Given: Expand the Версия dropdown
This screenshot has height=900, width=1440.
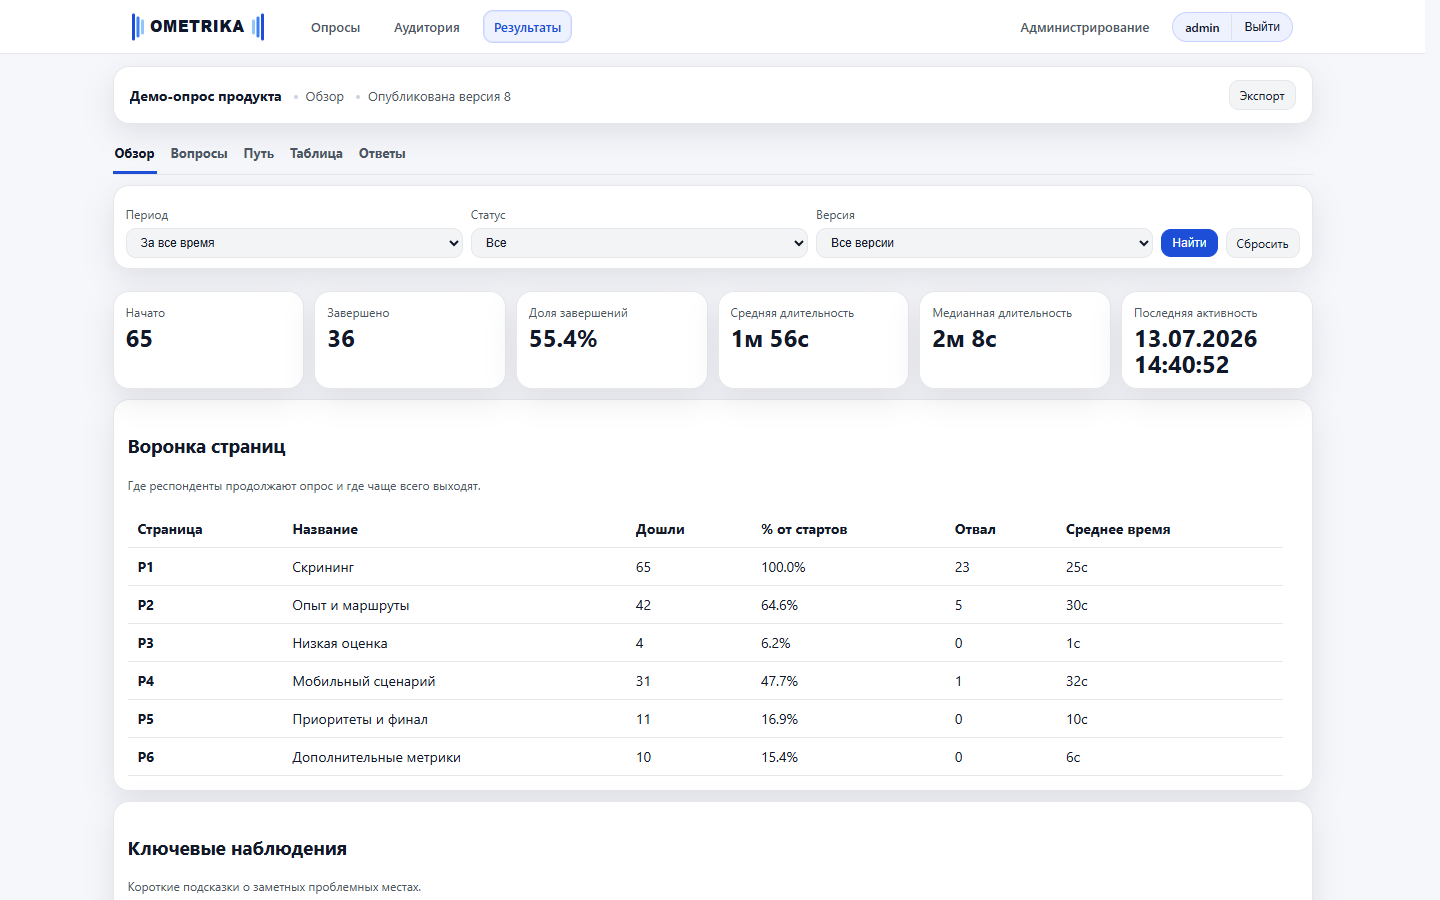Looking at the screenshot, I should pyautogui.click(x=984, y=243).
